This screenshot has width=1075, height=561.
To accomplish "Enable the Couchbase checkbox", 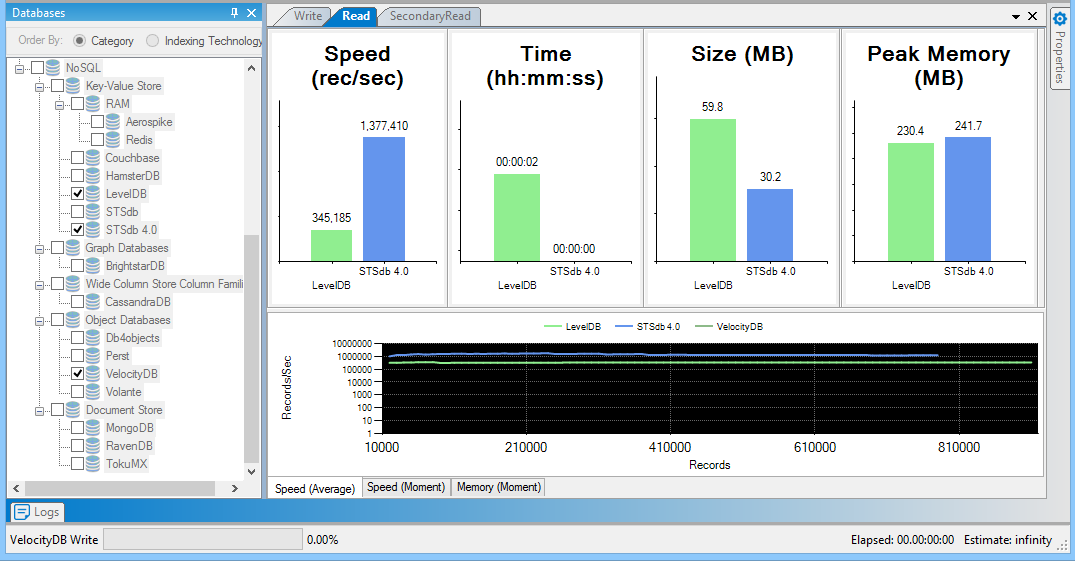I will [x=77, y=158].
